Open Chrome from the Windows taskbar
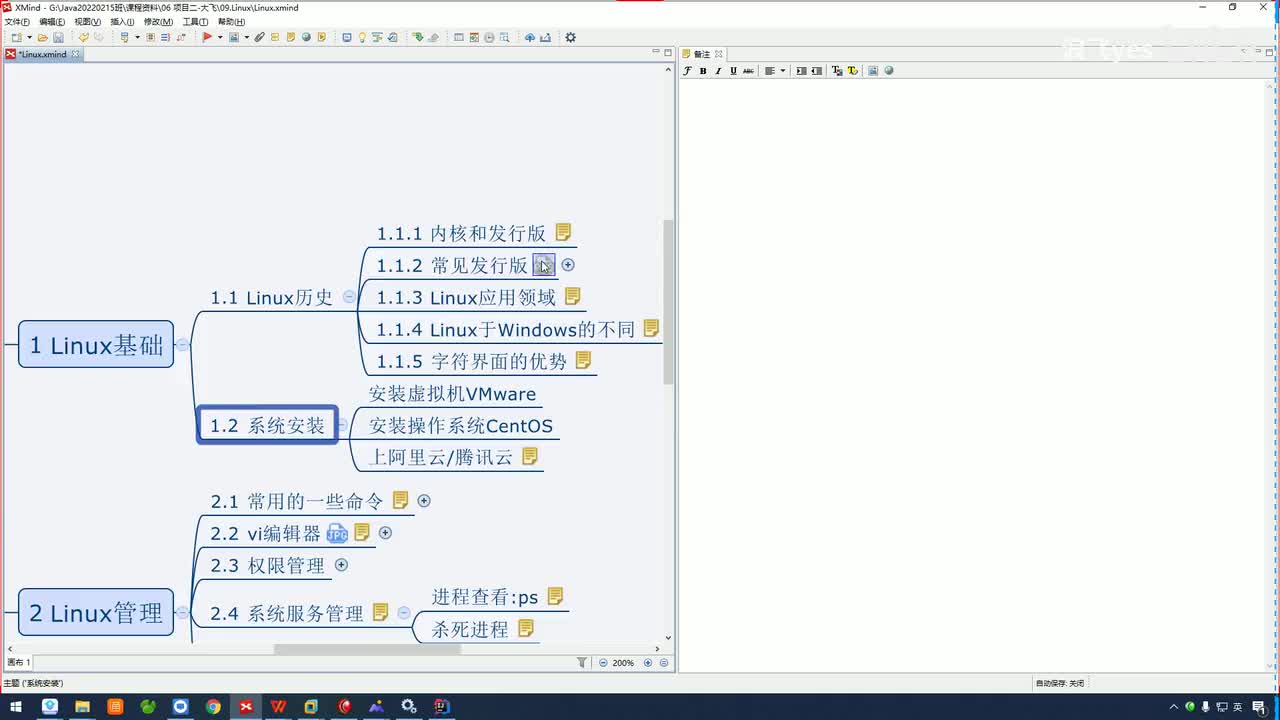This screenshot has height=720, width=1280. coord(213,707)
